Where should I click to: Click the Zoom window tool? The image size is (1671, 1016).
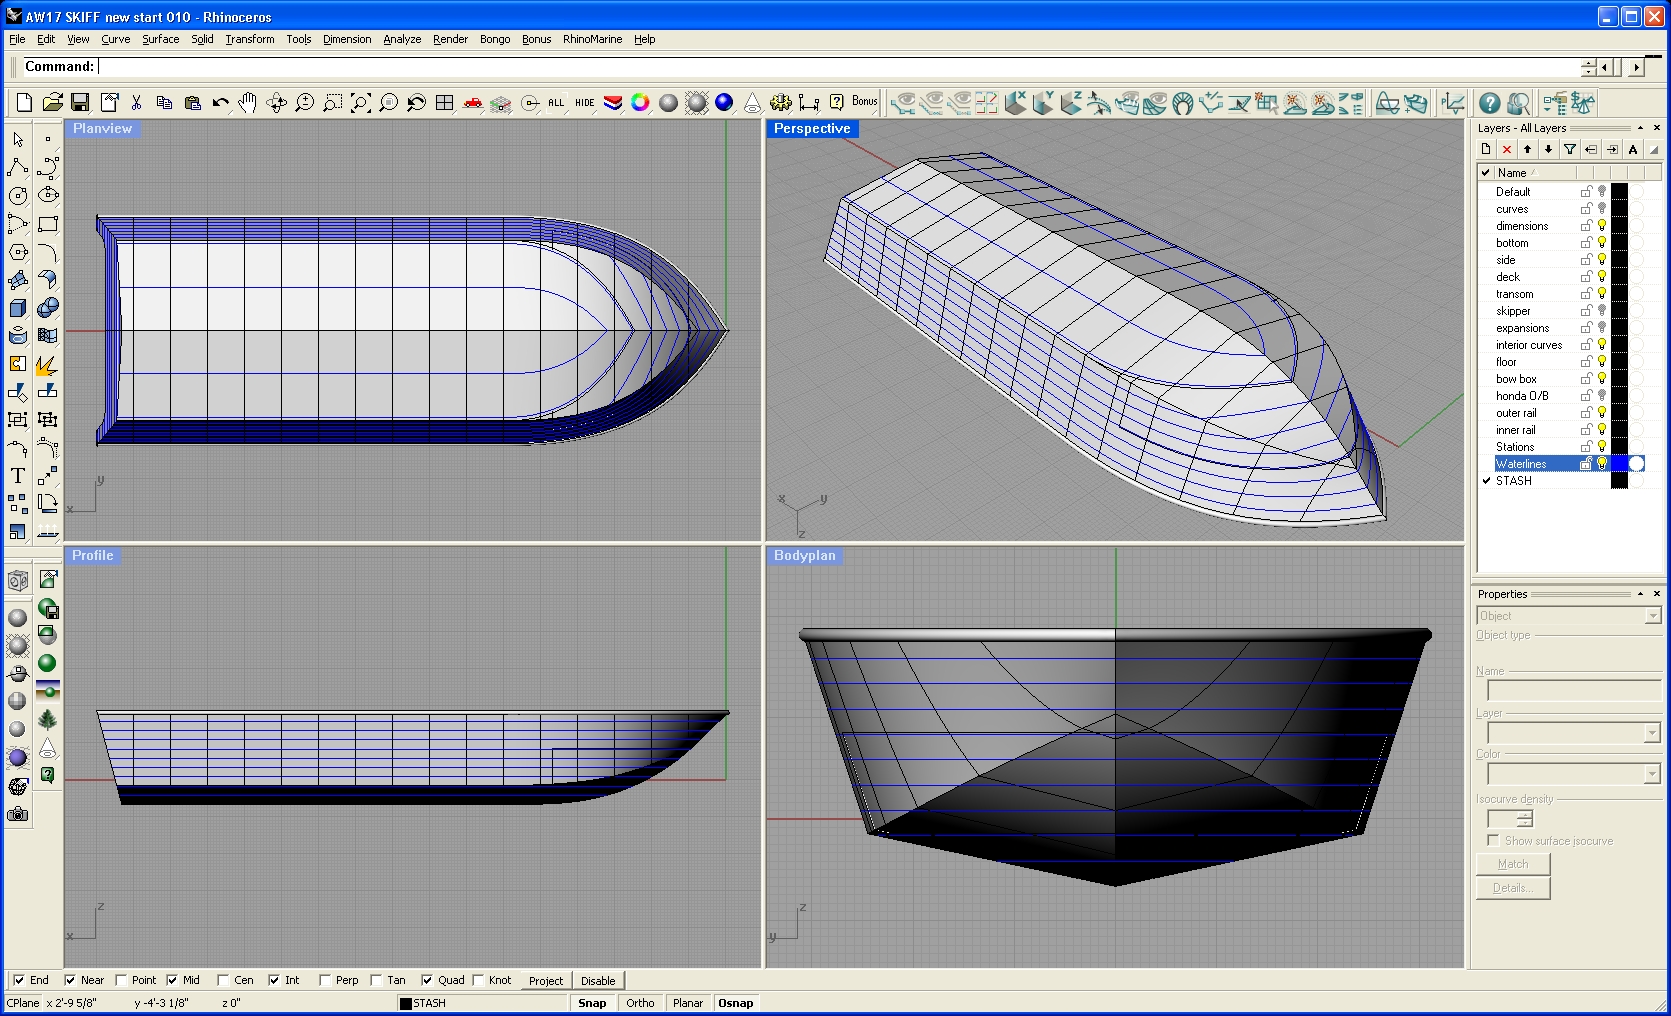(x=332, y=103)
